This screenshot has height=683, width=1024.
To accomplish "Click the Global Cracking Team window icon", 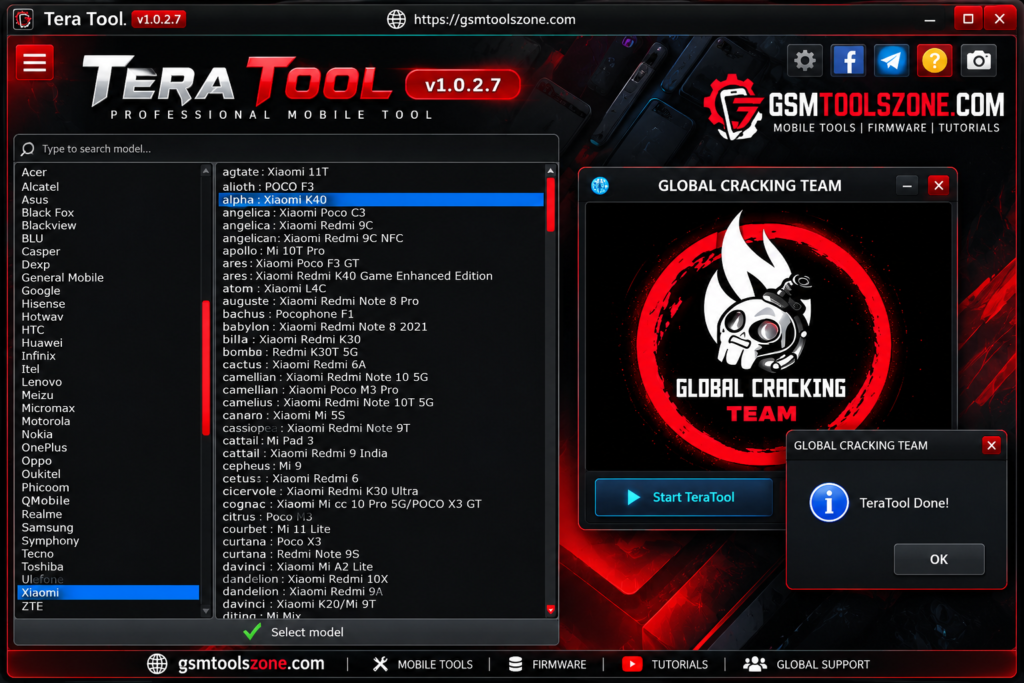I will tap(600, 186).
